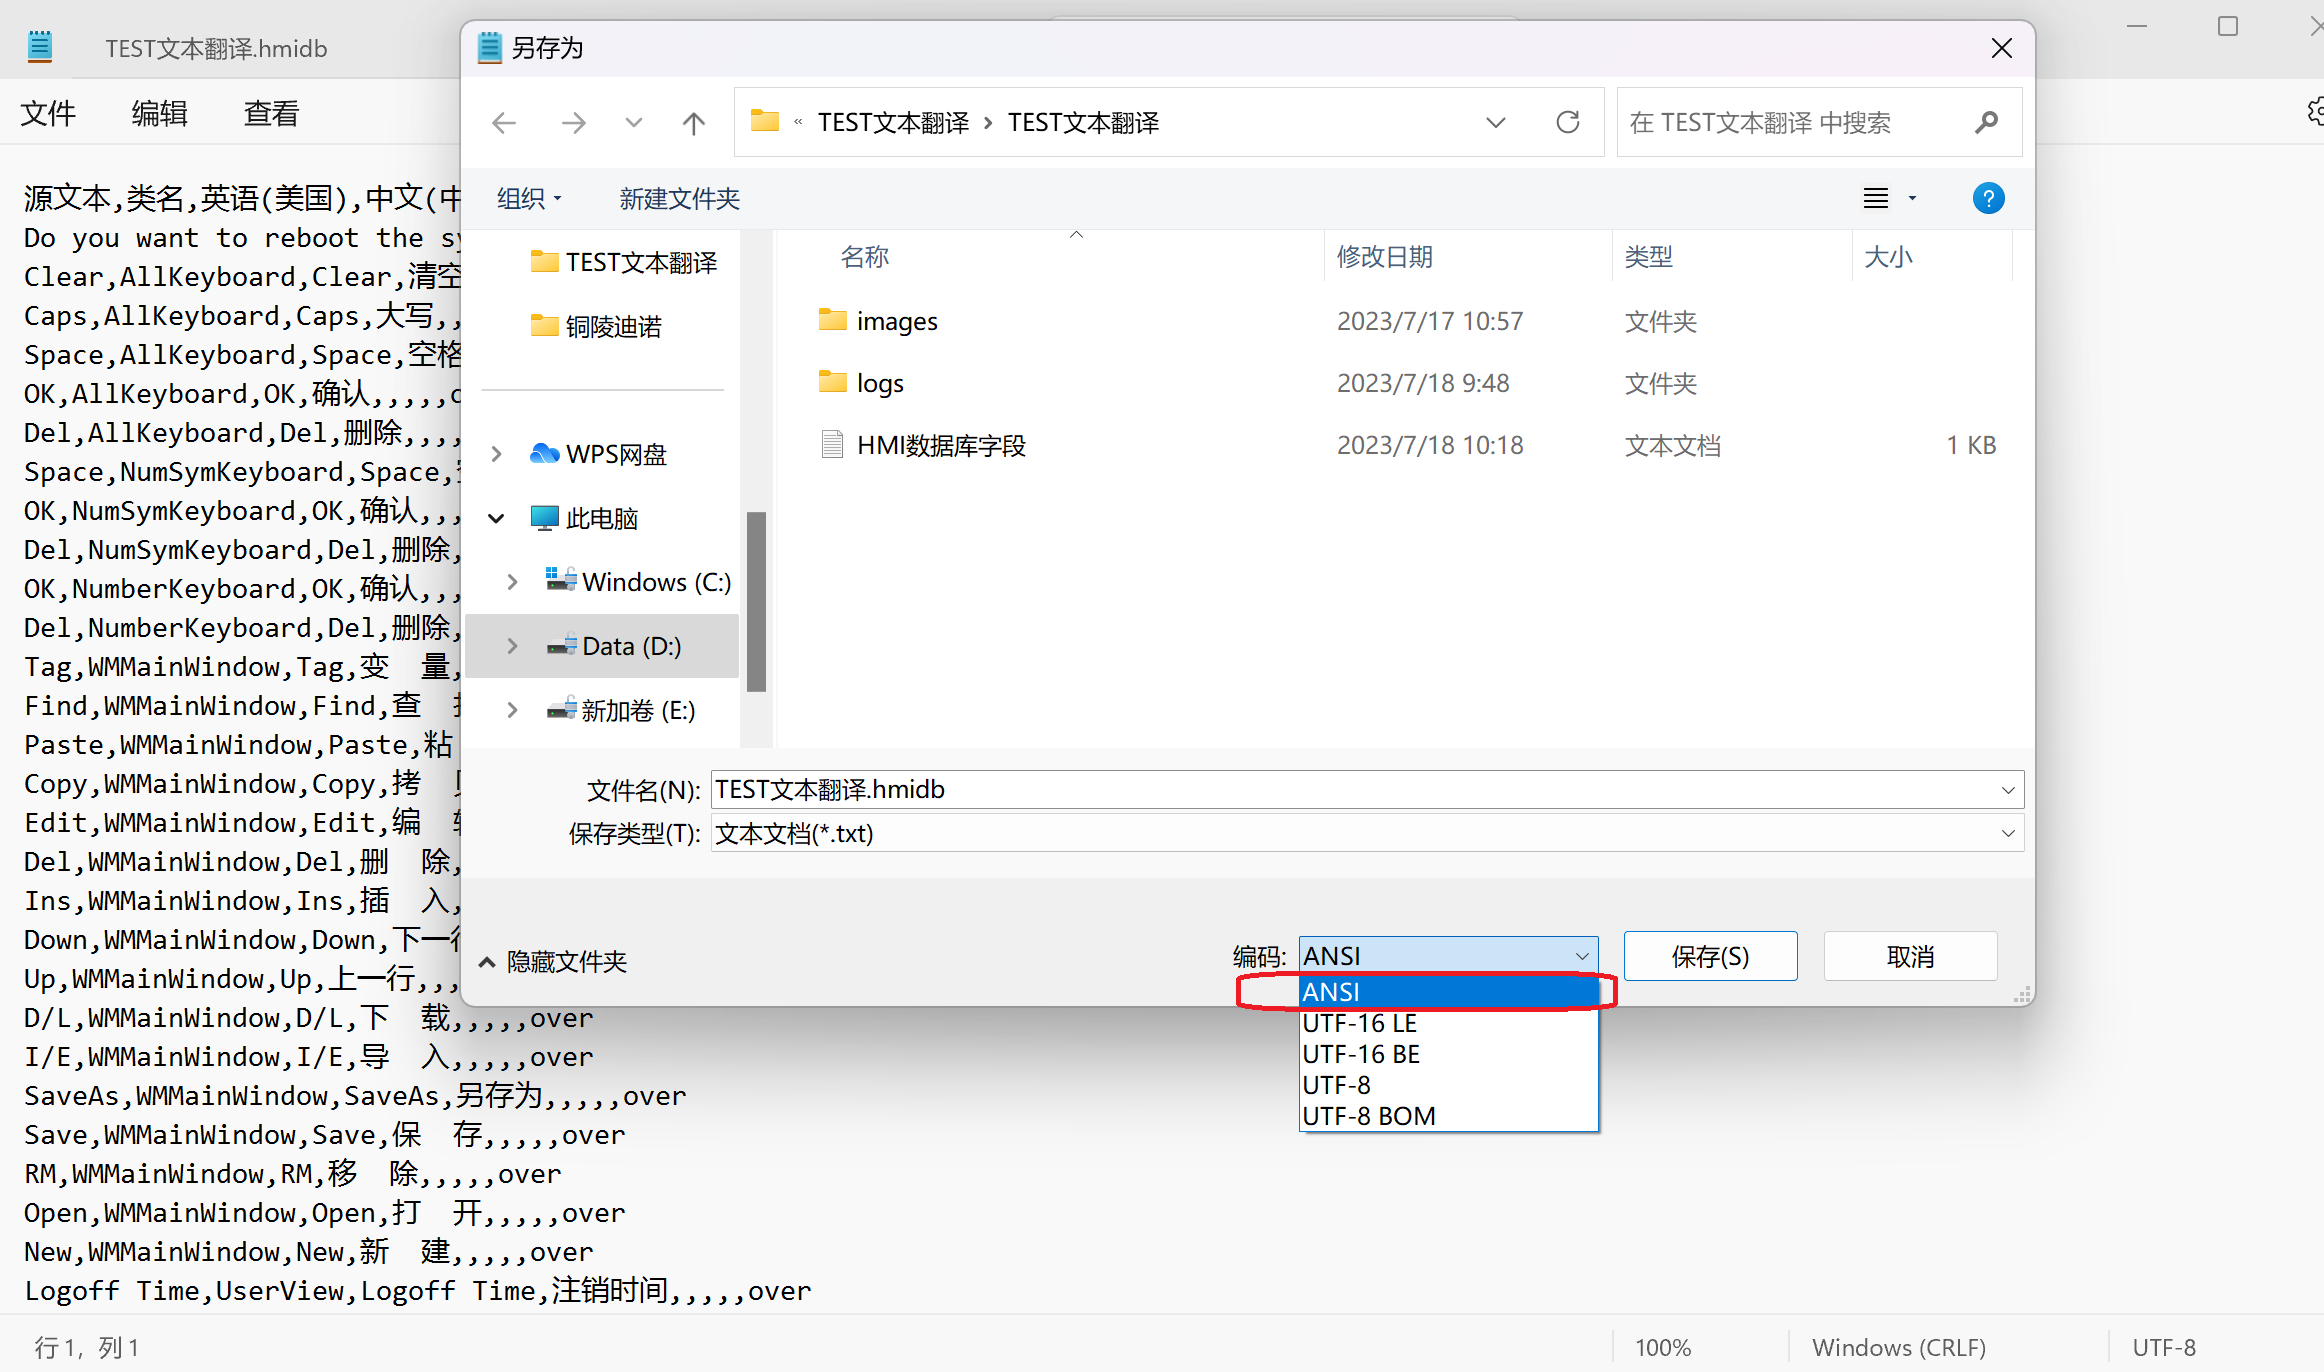Click the back arrow in Save As dialog

click(504, 123)
